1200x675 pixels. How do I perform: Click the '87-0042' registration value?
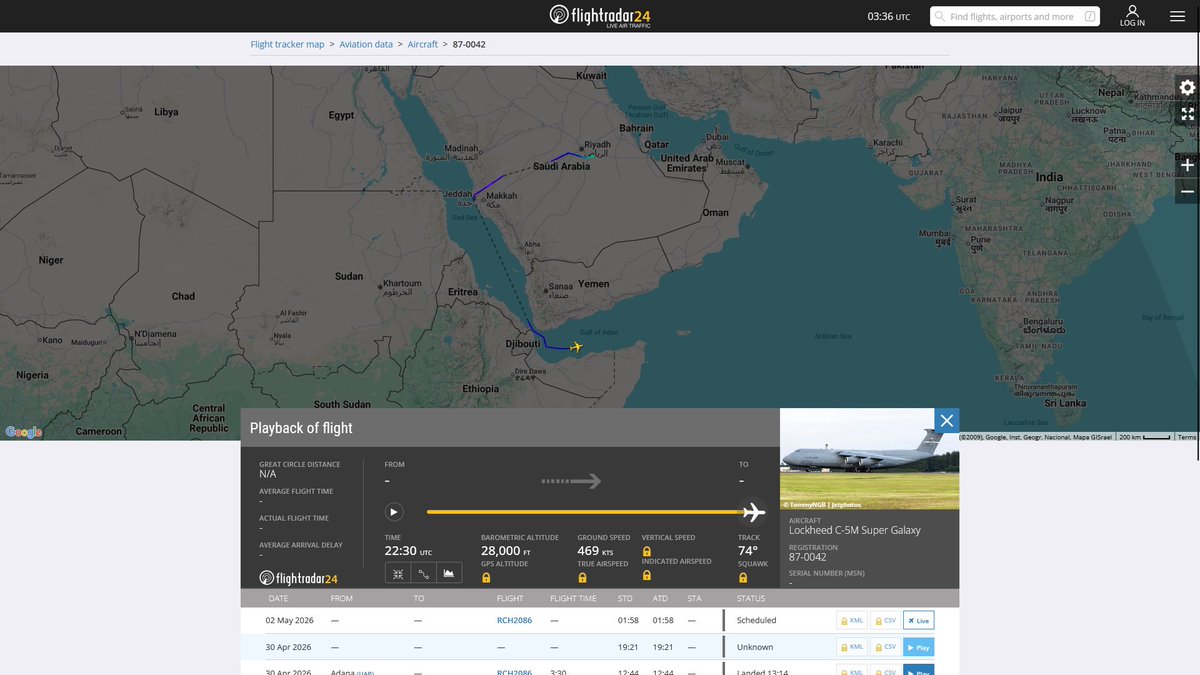click(807, 557)
